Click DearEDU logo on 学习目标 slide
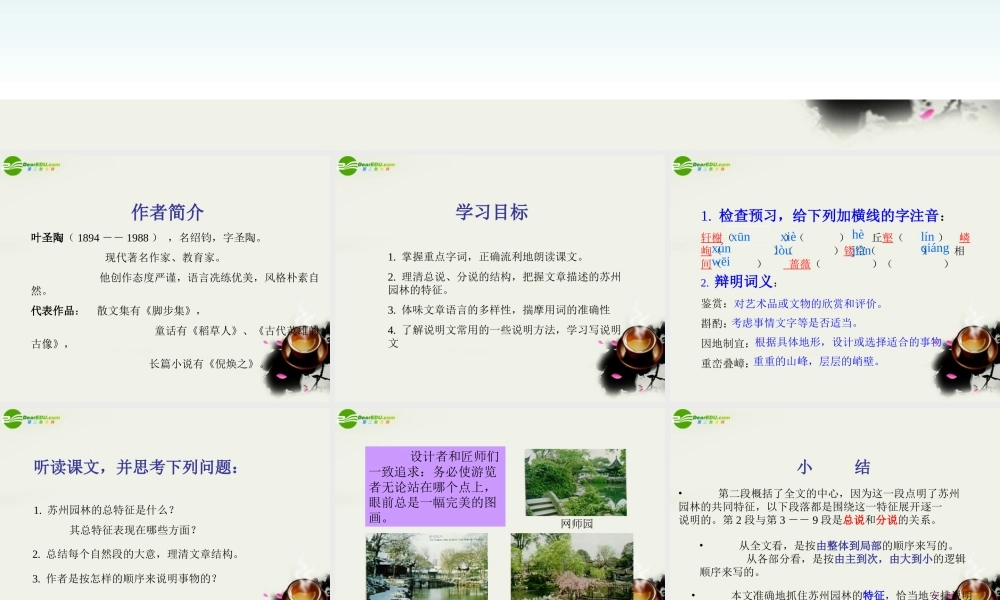 [367, 166]
